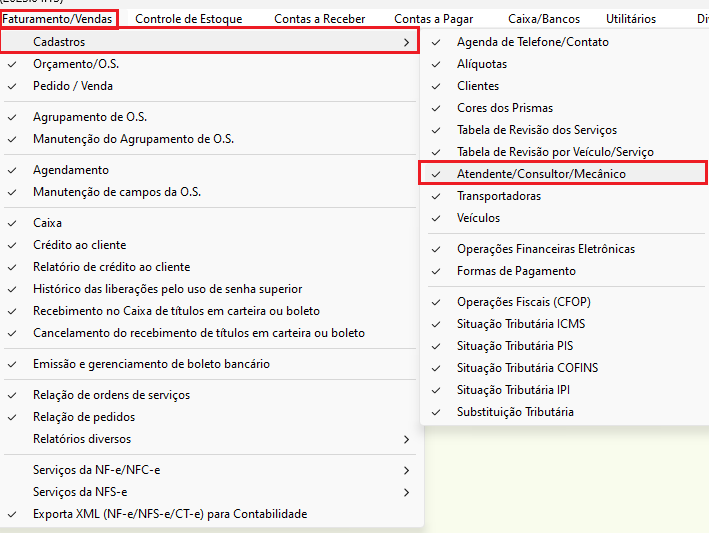Image resolution: width=709 pixels, height=533 pixels.
Task: Open the Faturamento/Vendas menu
Action: click(x=58, y=19)
